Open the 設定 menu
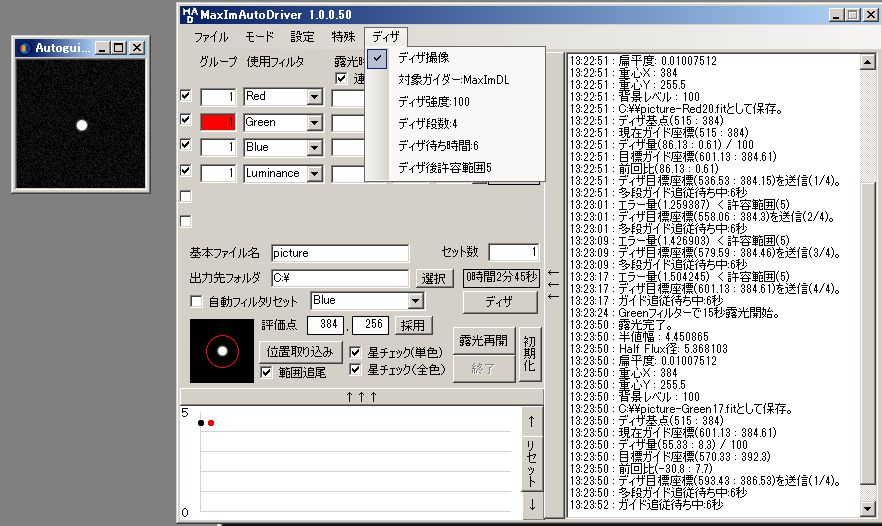882x526 pixels. pyautogui.click(x=302, y=37)
